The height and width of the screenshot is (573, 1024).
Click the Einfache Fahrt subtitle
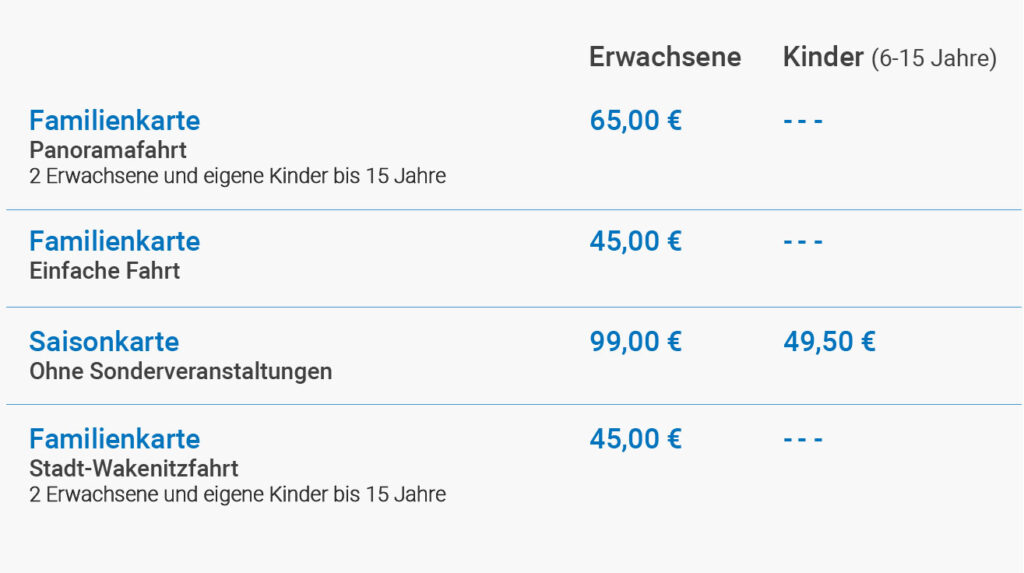pyautogui.click(x=104, y=271)
